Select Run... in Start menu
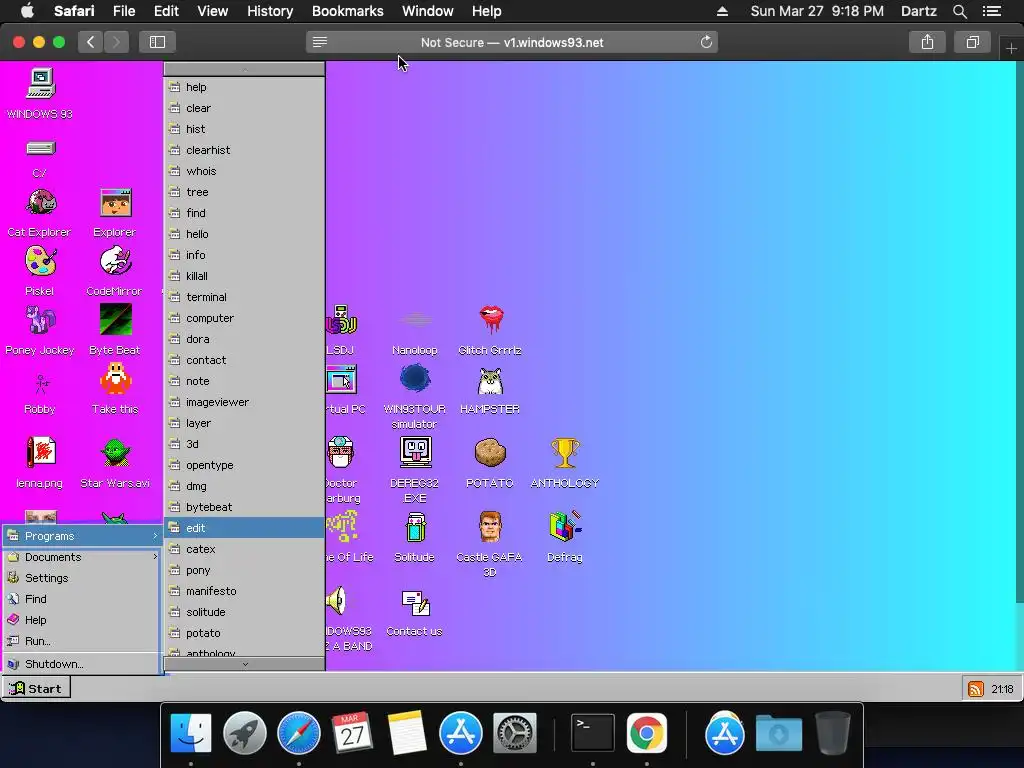 point(82,641)
